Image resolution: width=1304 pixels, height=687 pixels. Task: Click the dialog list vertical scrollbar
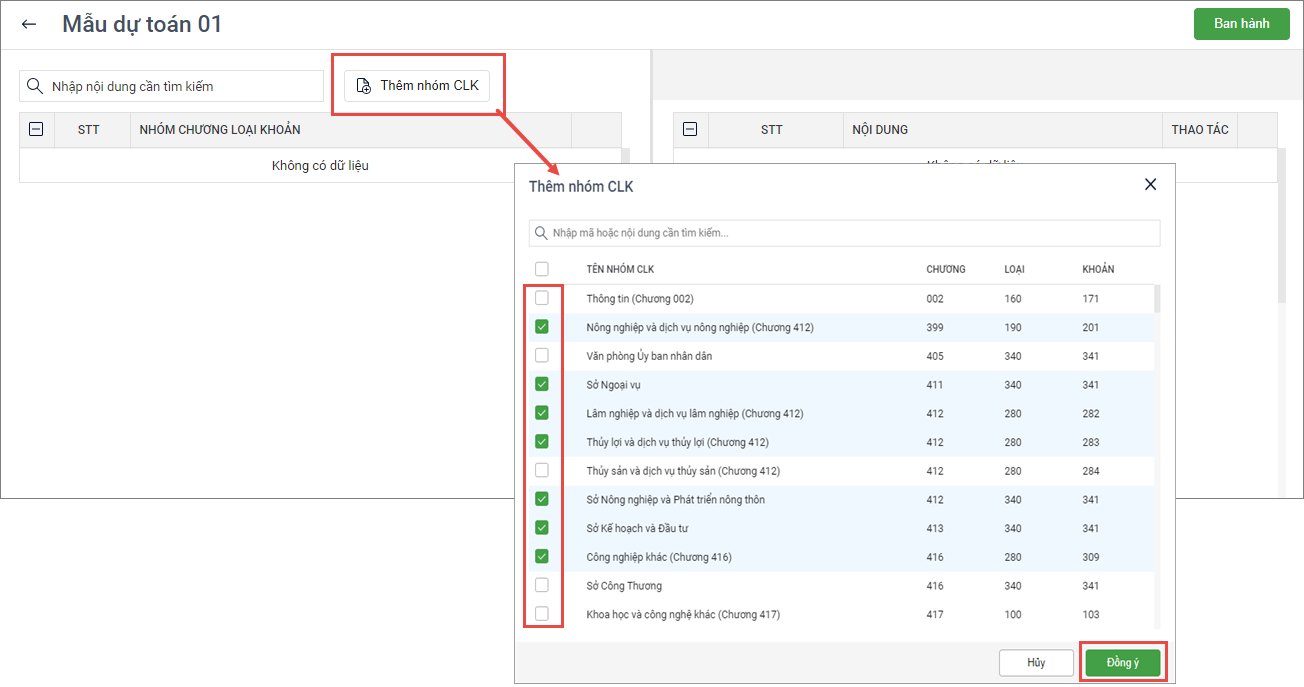[x=1158, y=300]
